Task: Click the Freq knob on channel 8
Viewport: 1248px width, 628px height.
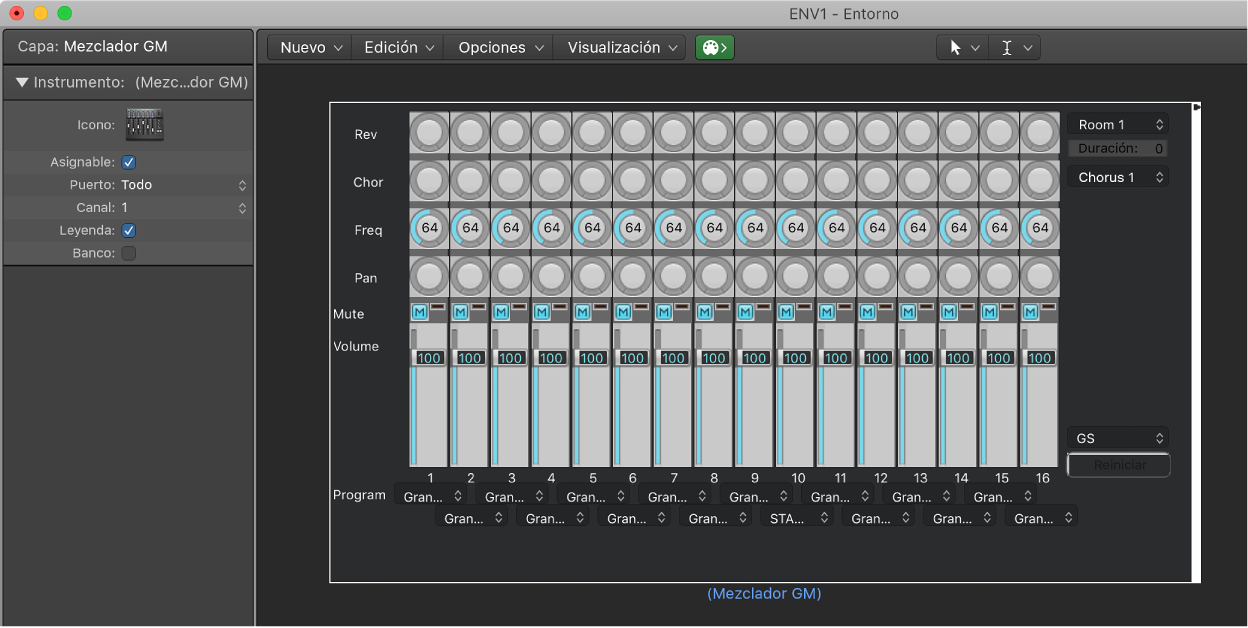Action: pos(714,228)
